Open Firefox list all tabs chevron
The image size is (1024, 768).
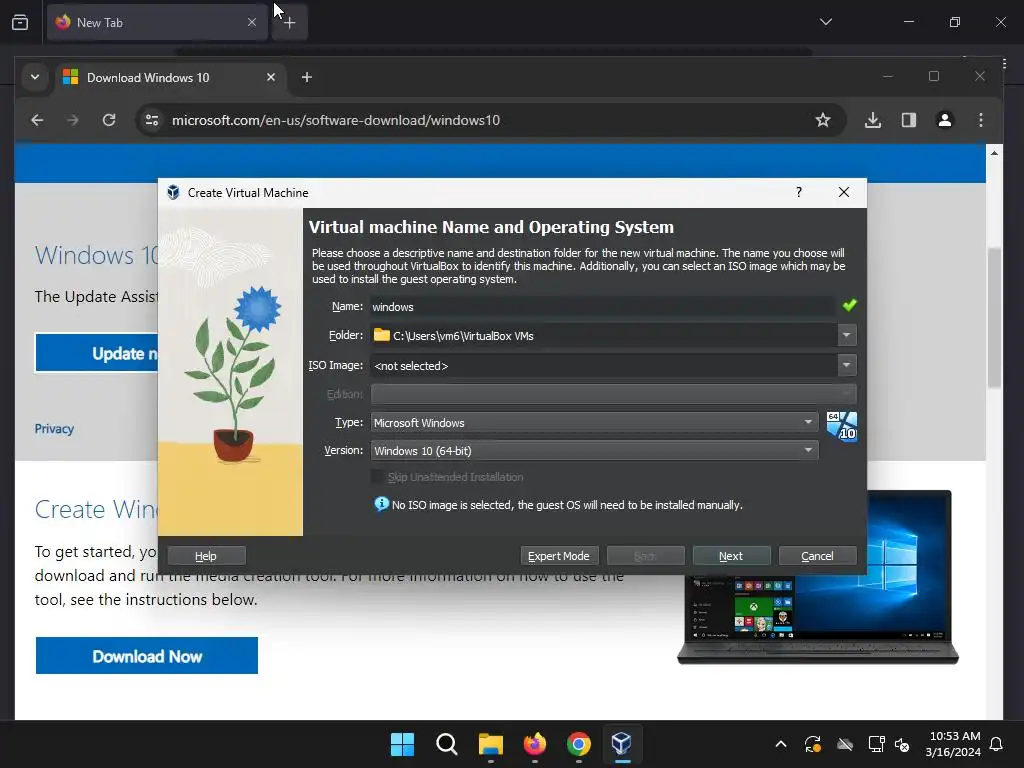[x=825, y=22]
